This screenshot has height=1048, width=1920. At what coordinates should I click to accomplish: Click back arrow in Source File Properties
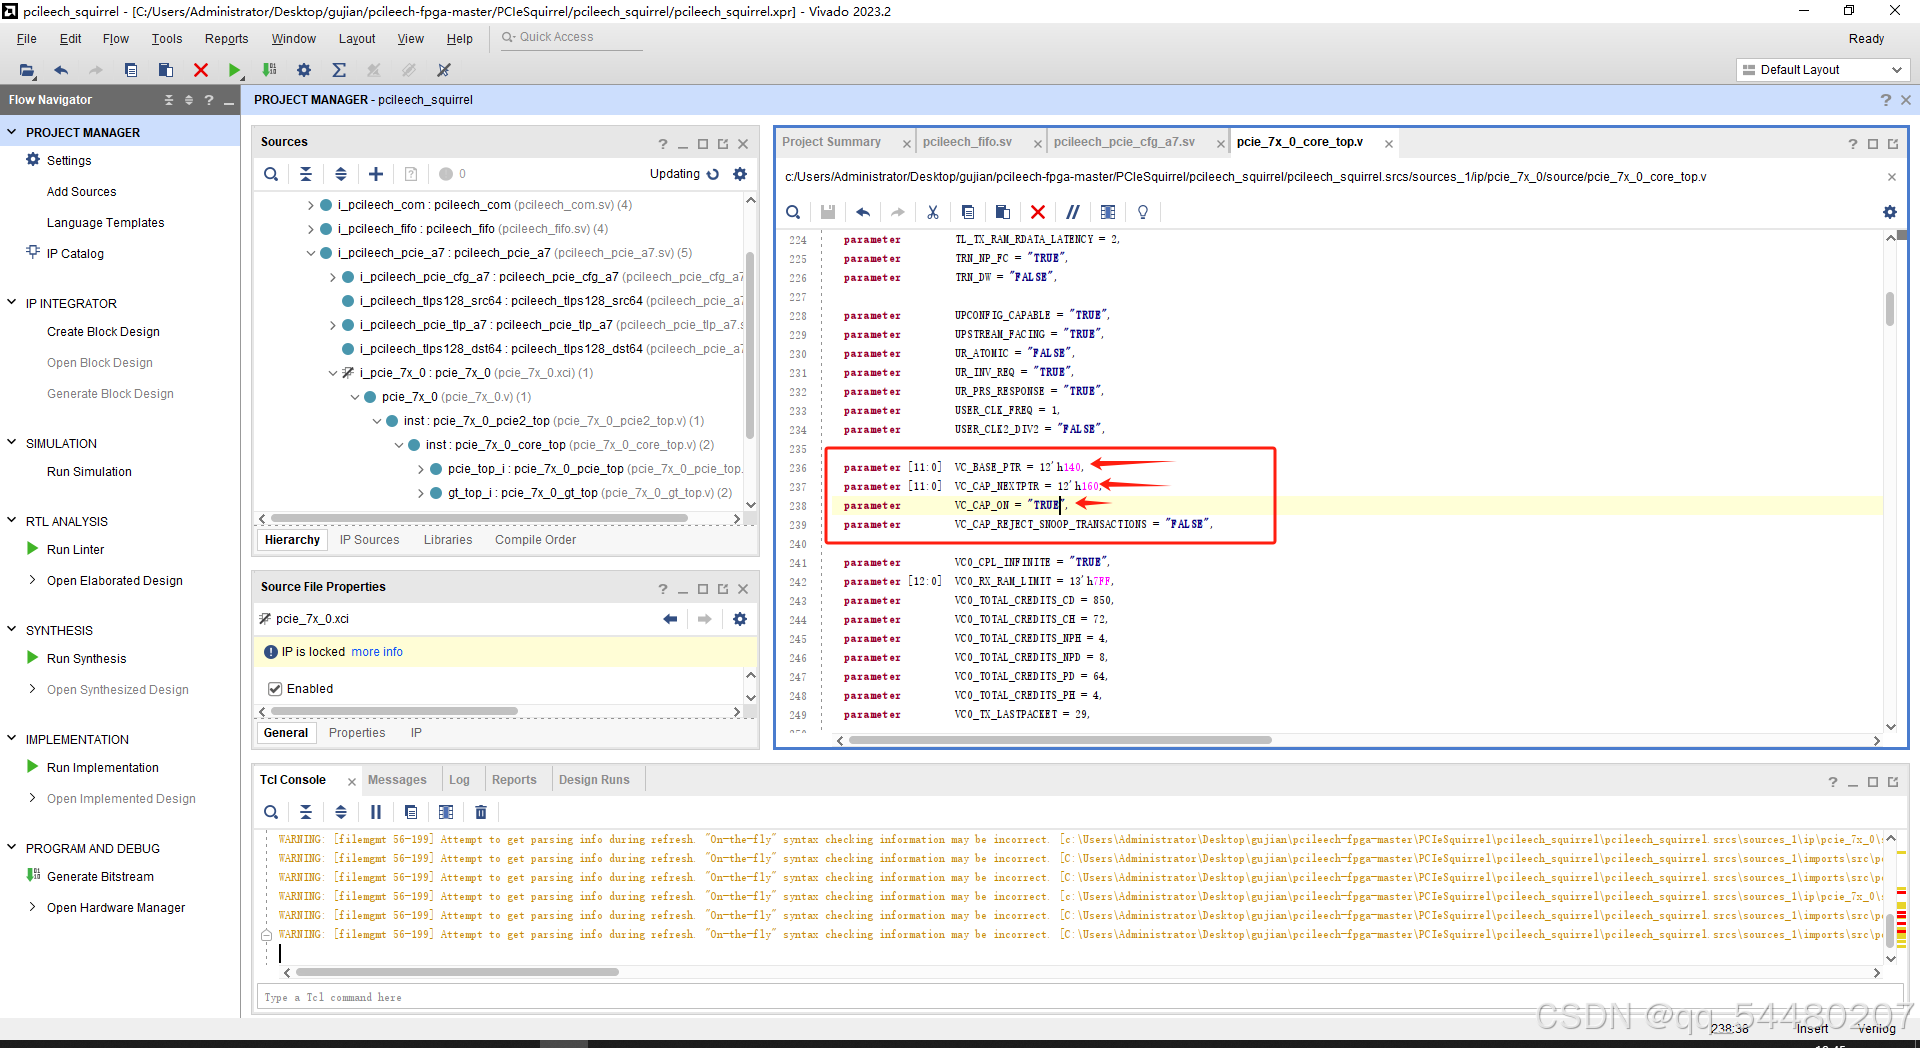[x=670, y=619]
